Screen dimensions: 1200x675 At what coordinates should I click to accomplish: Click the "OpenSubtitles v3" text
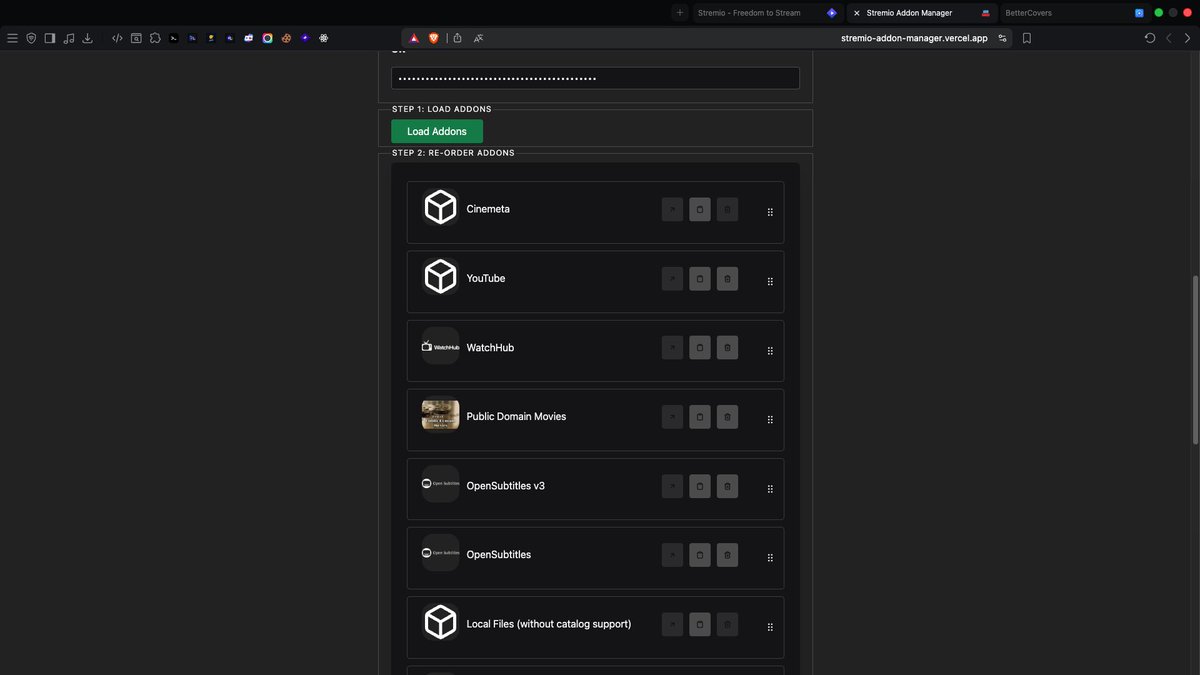tap(506, 486)
